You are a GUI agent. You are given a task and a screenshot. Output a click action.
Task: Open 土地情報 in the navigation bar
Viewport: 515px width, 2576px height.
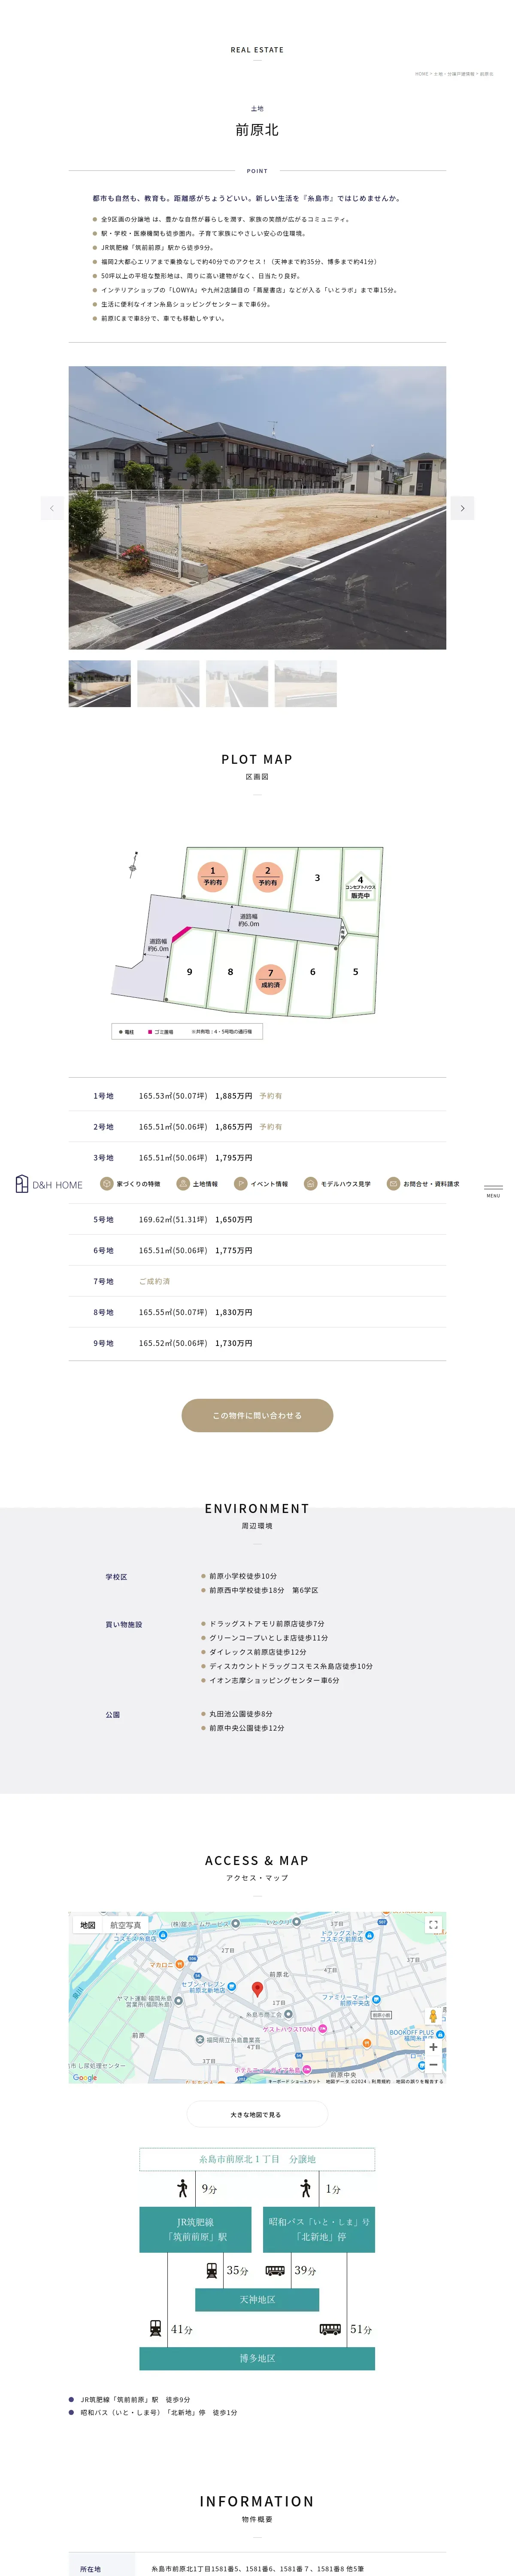click(x=197, y=1184)
